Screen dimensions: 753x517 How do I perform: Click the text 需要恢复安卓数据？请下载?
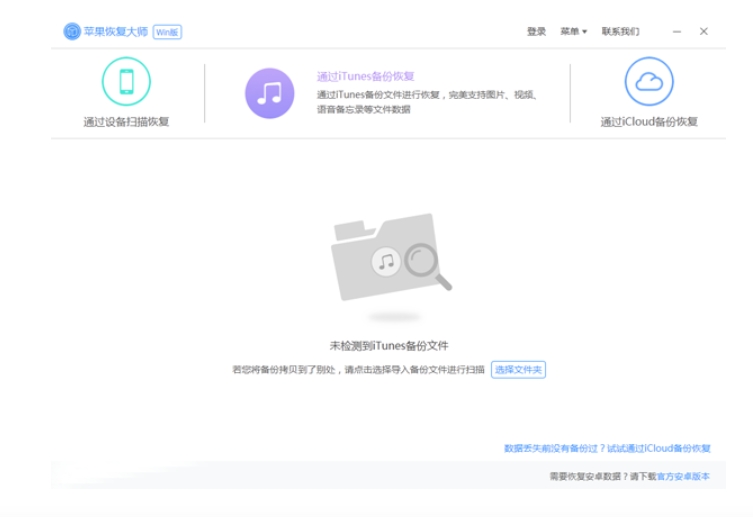coord(603,476)
